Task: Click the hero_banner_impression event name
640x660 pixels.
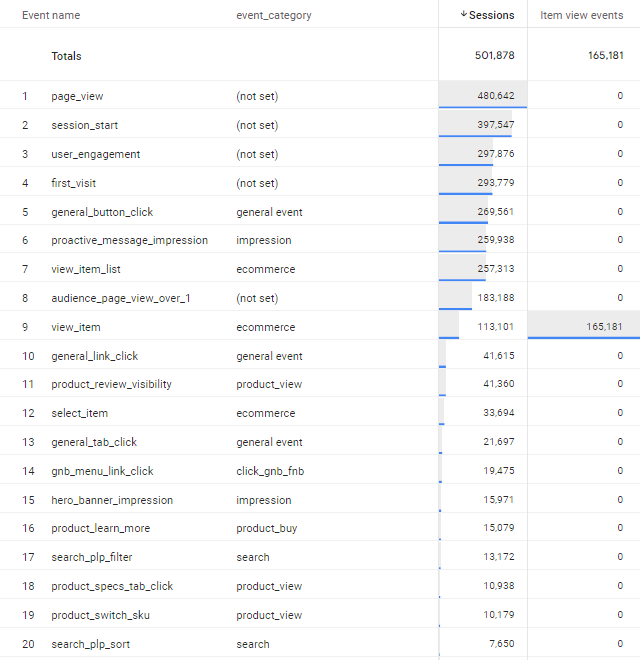Action: pyautogui.click(x=112, y=500)
